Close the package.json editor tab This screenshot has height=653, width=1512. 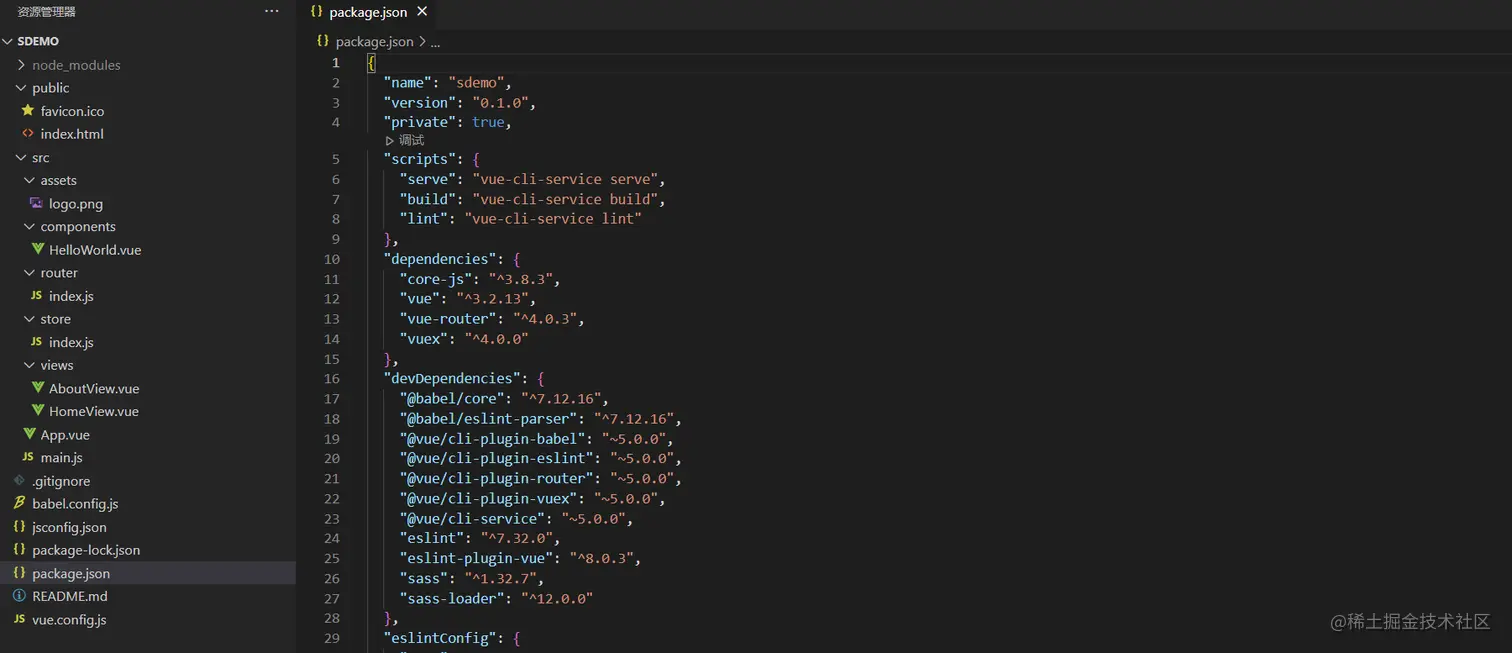click(422, 11)
